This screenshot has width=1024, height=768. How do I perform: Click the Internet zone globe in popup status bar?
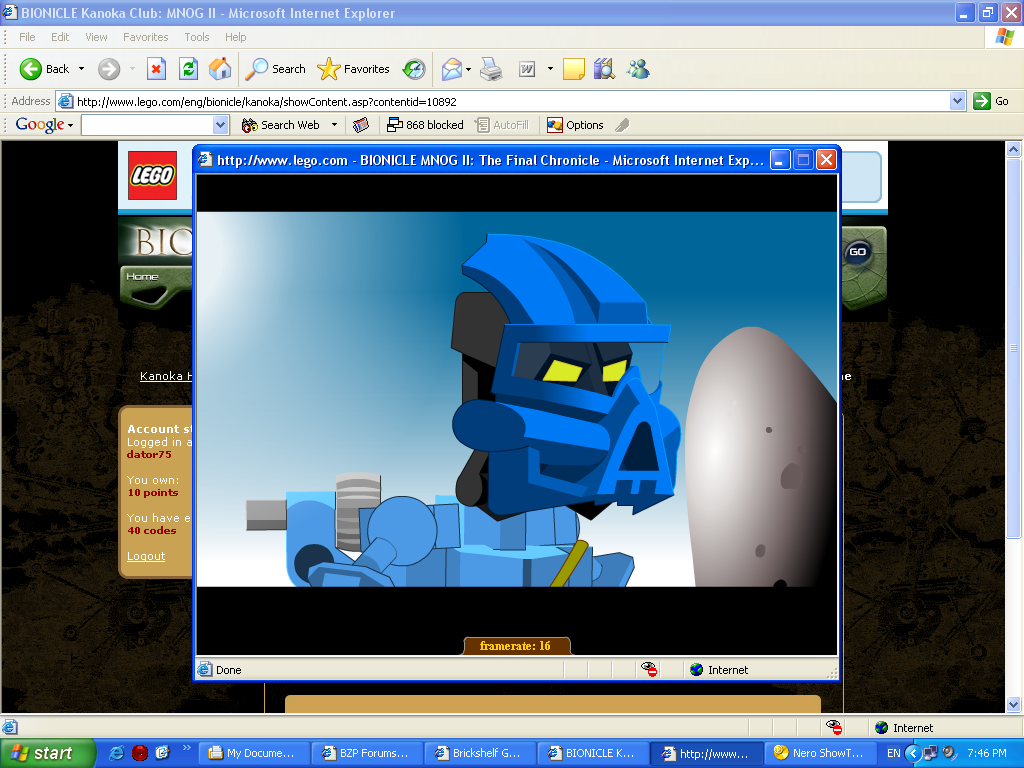(697, 669)
